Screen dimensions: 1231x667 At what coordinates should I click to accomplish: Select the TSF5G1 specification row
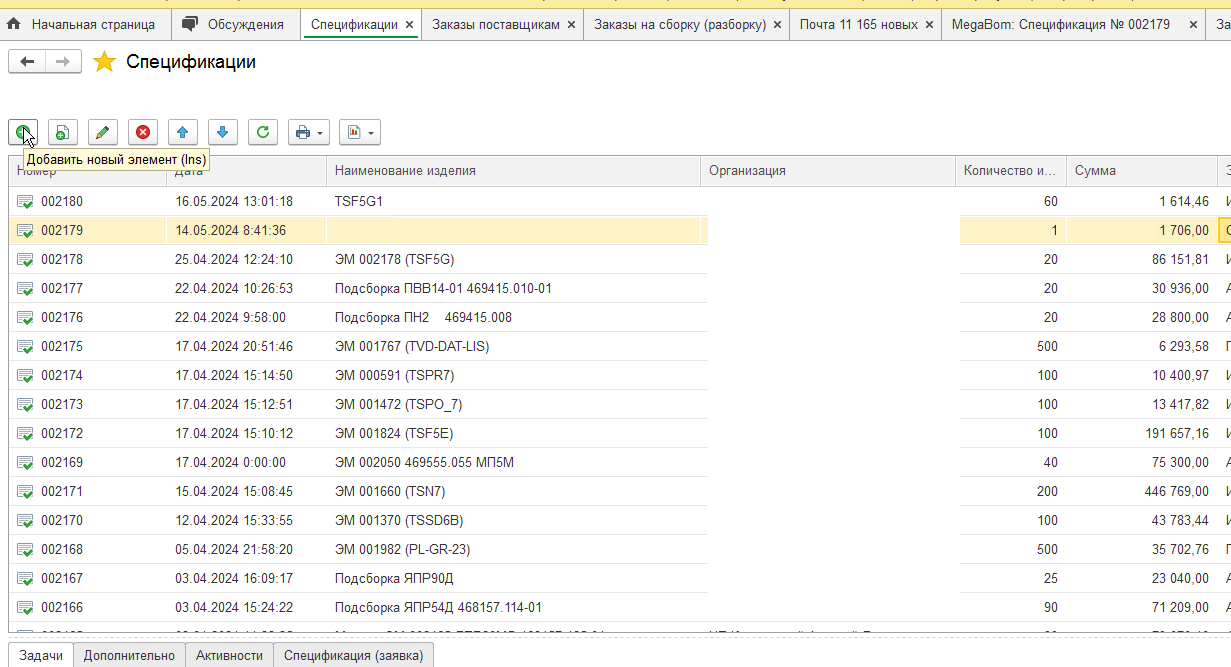(x=359, y=202)
